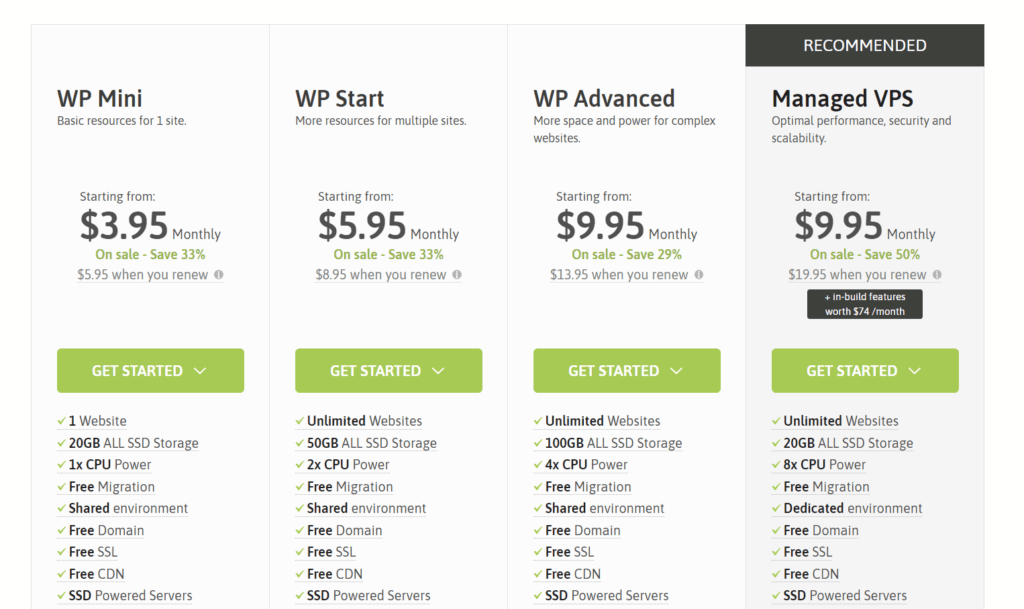Click info icon beside $19.95 renewal price
Screen dimensions: 1024x609
pyautogui.click(x=937, y=275)
